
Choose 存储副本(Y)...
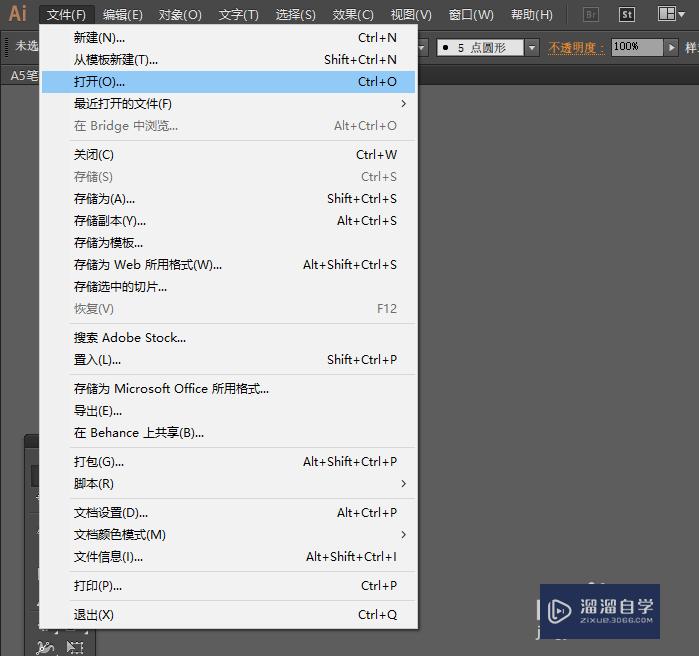click(228, 221)
